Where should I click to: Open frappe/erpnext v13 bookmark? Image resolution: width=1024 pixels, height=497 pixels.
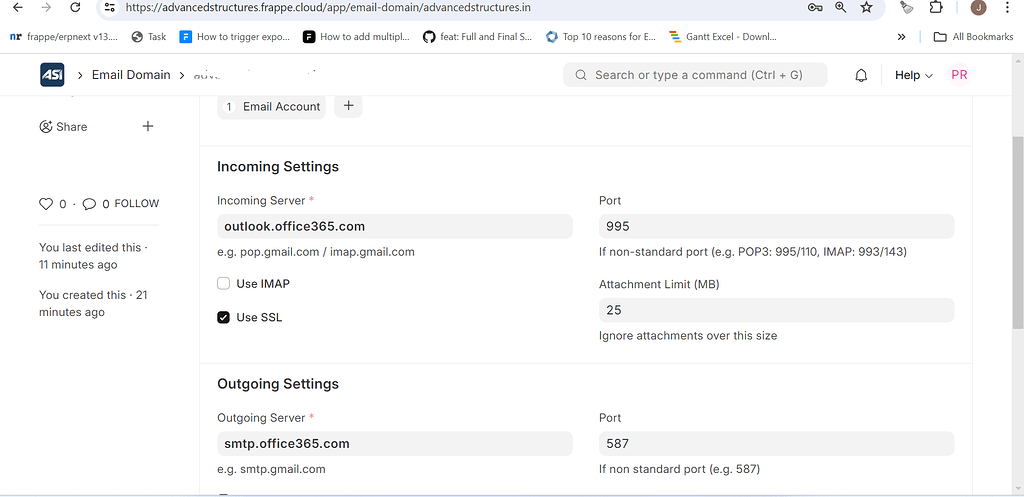[63, 37]
